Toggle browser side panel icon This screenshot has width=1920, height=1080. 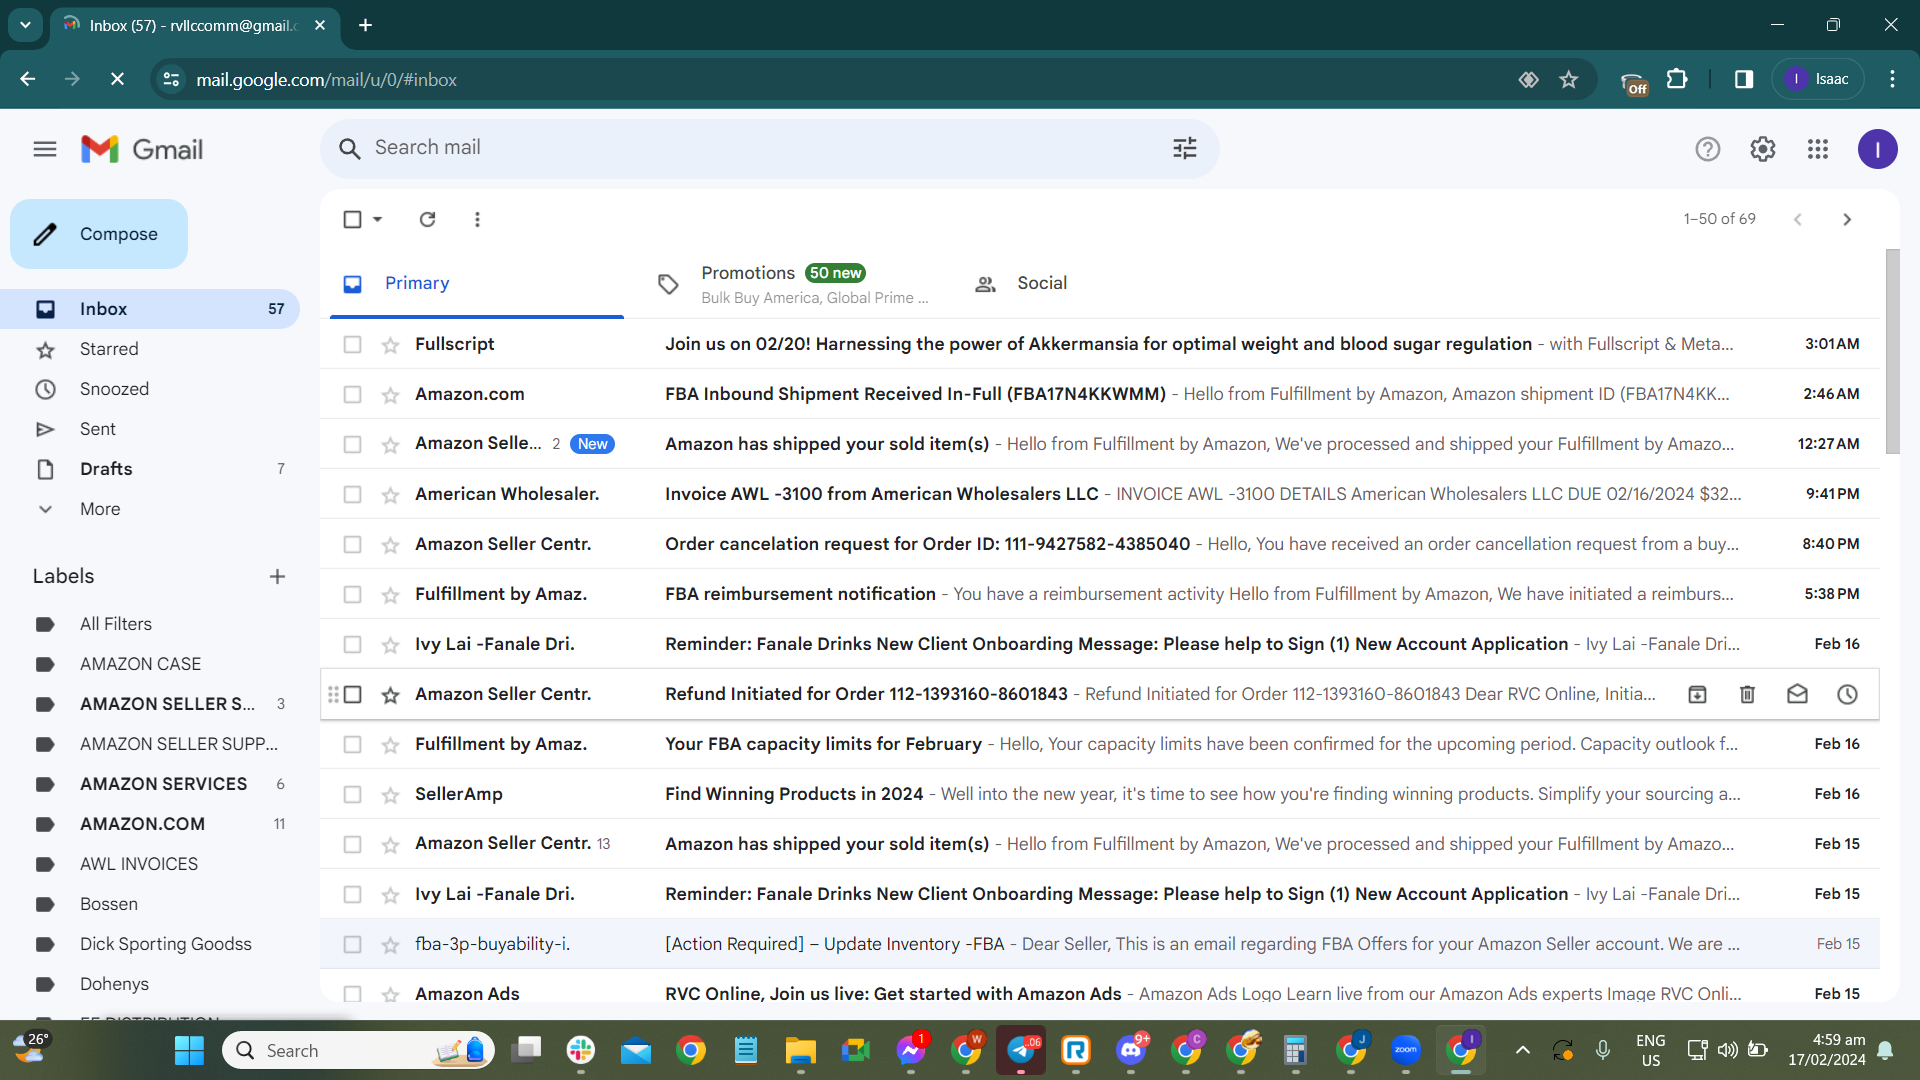click(x=1744, y=79)
